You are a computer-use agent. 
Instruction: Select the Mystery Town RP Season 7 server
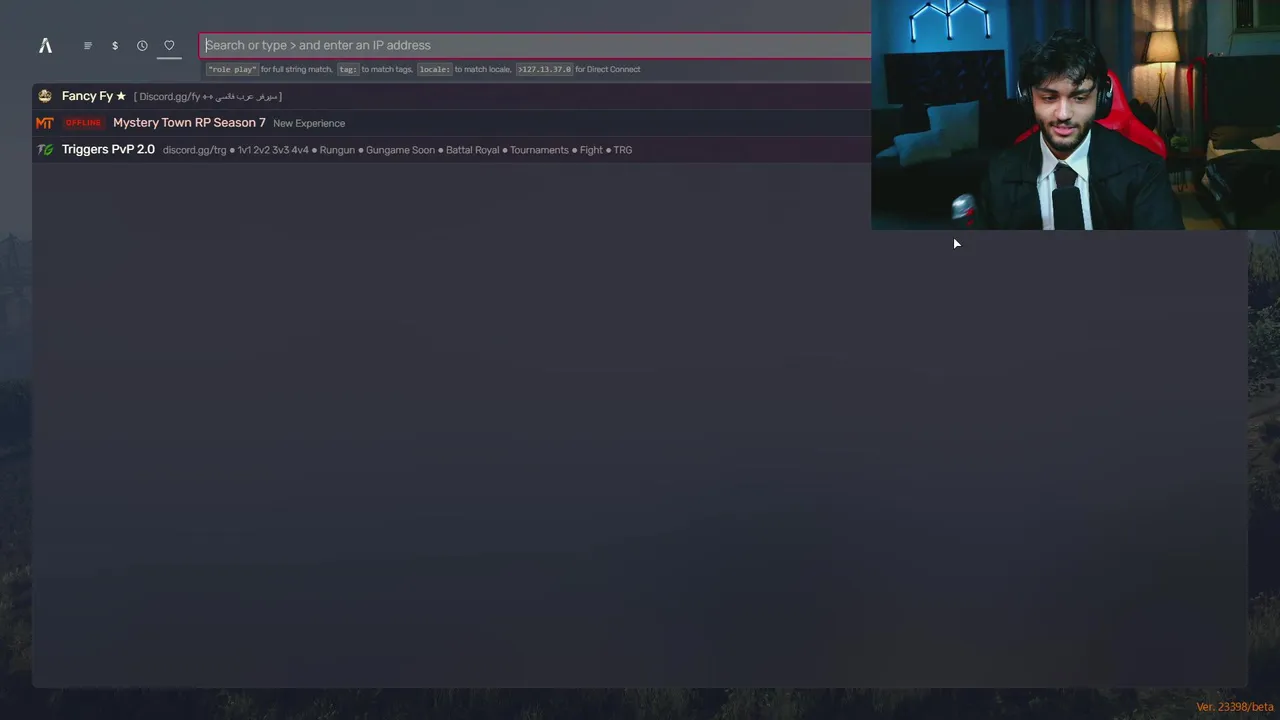coord(452,123)
